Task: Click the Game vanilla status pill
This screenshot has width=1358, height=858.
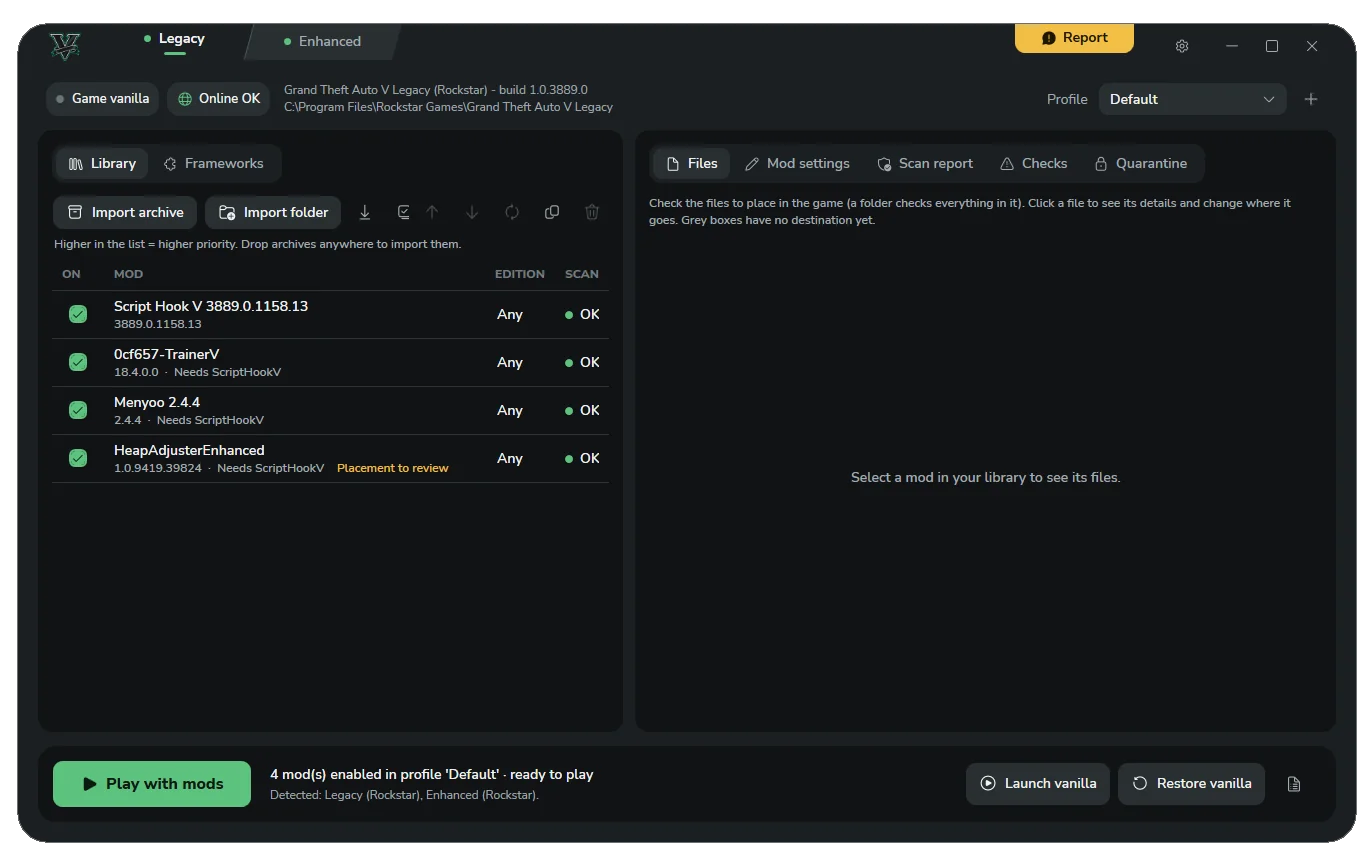Action: coord(102,99)
